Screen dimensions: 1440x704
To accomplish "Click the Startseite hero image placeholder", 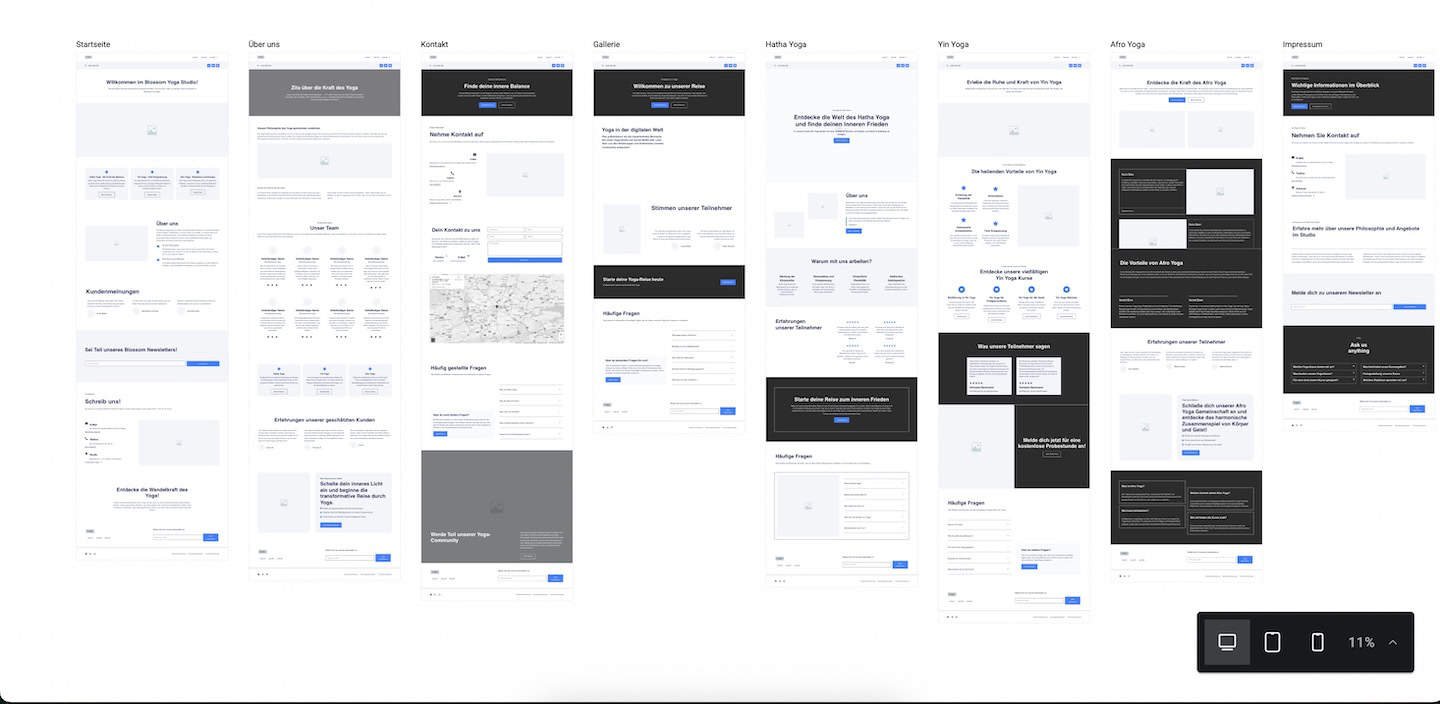I will pyautogui.click(x=152, y=130).
